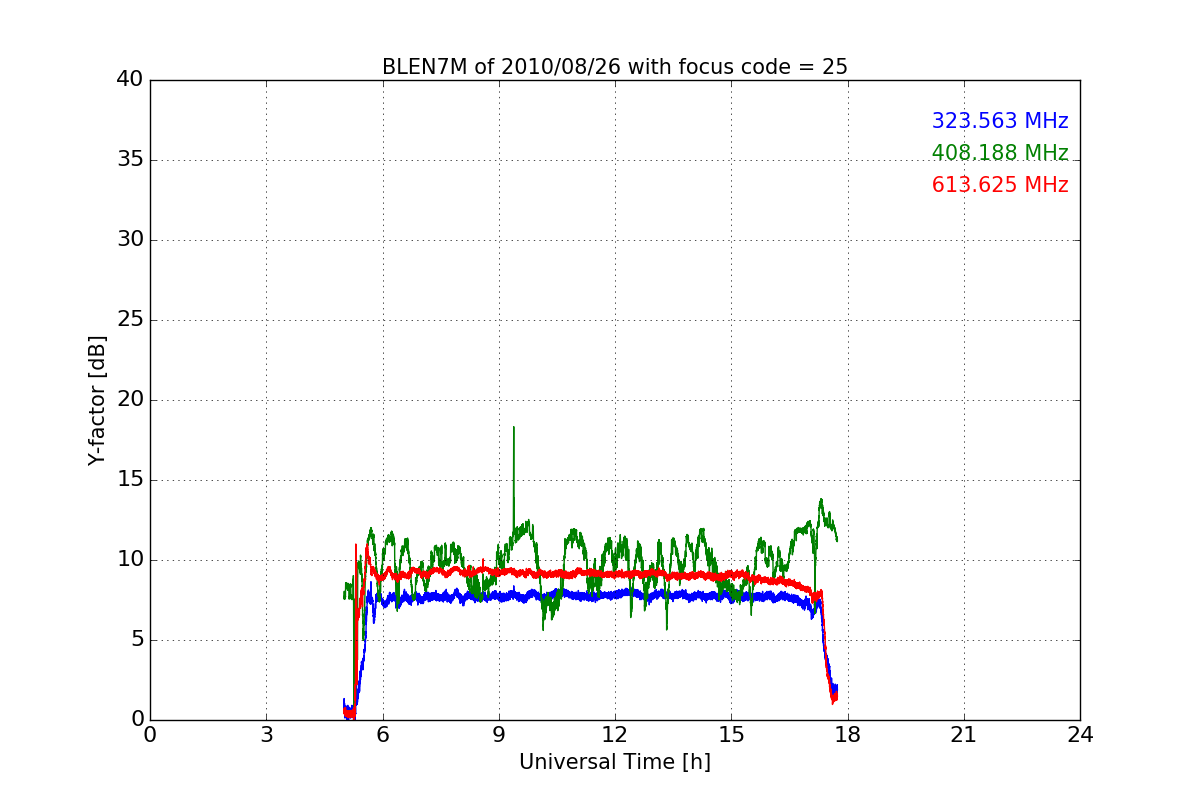1200x800 pixels.
Task: Select the 323.563 MHz legend label
Action: [1000, 121]
